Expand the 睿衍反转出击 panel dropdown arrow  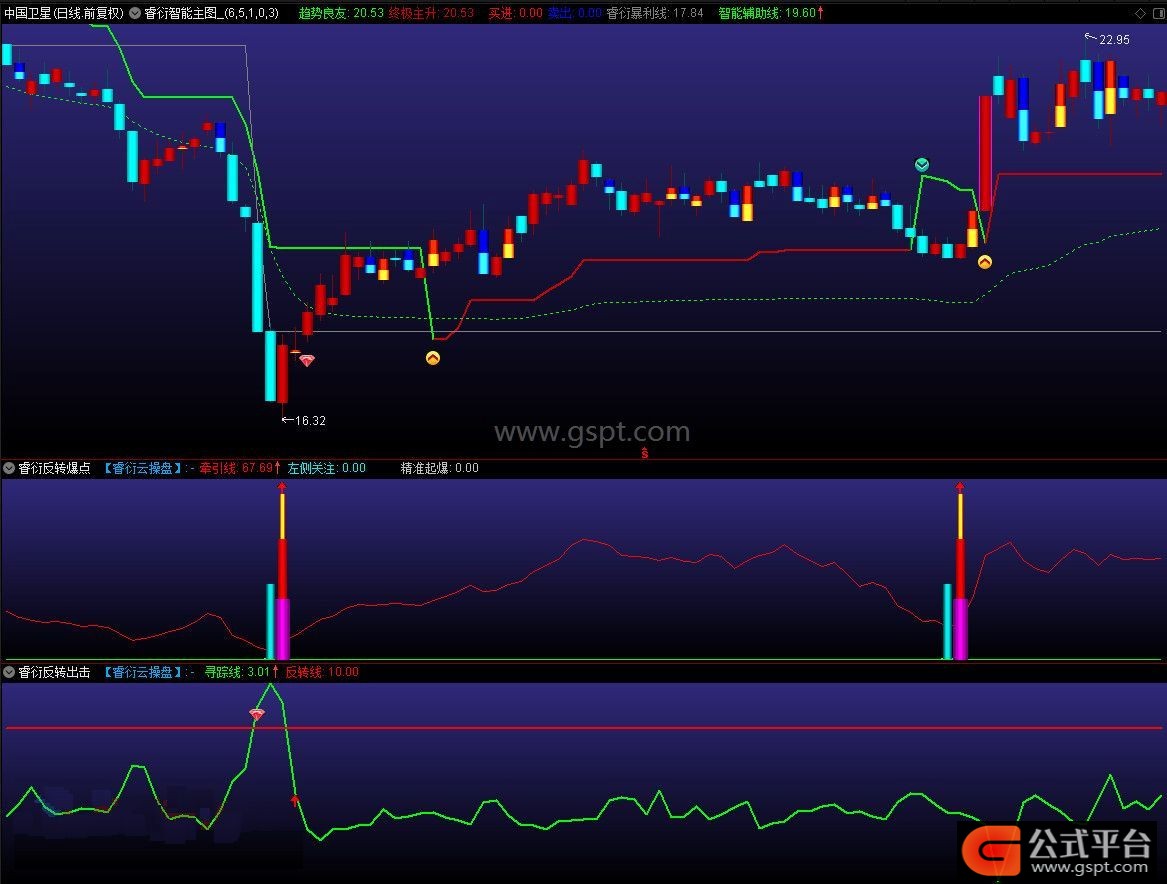9,672
